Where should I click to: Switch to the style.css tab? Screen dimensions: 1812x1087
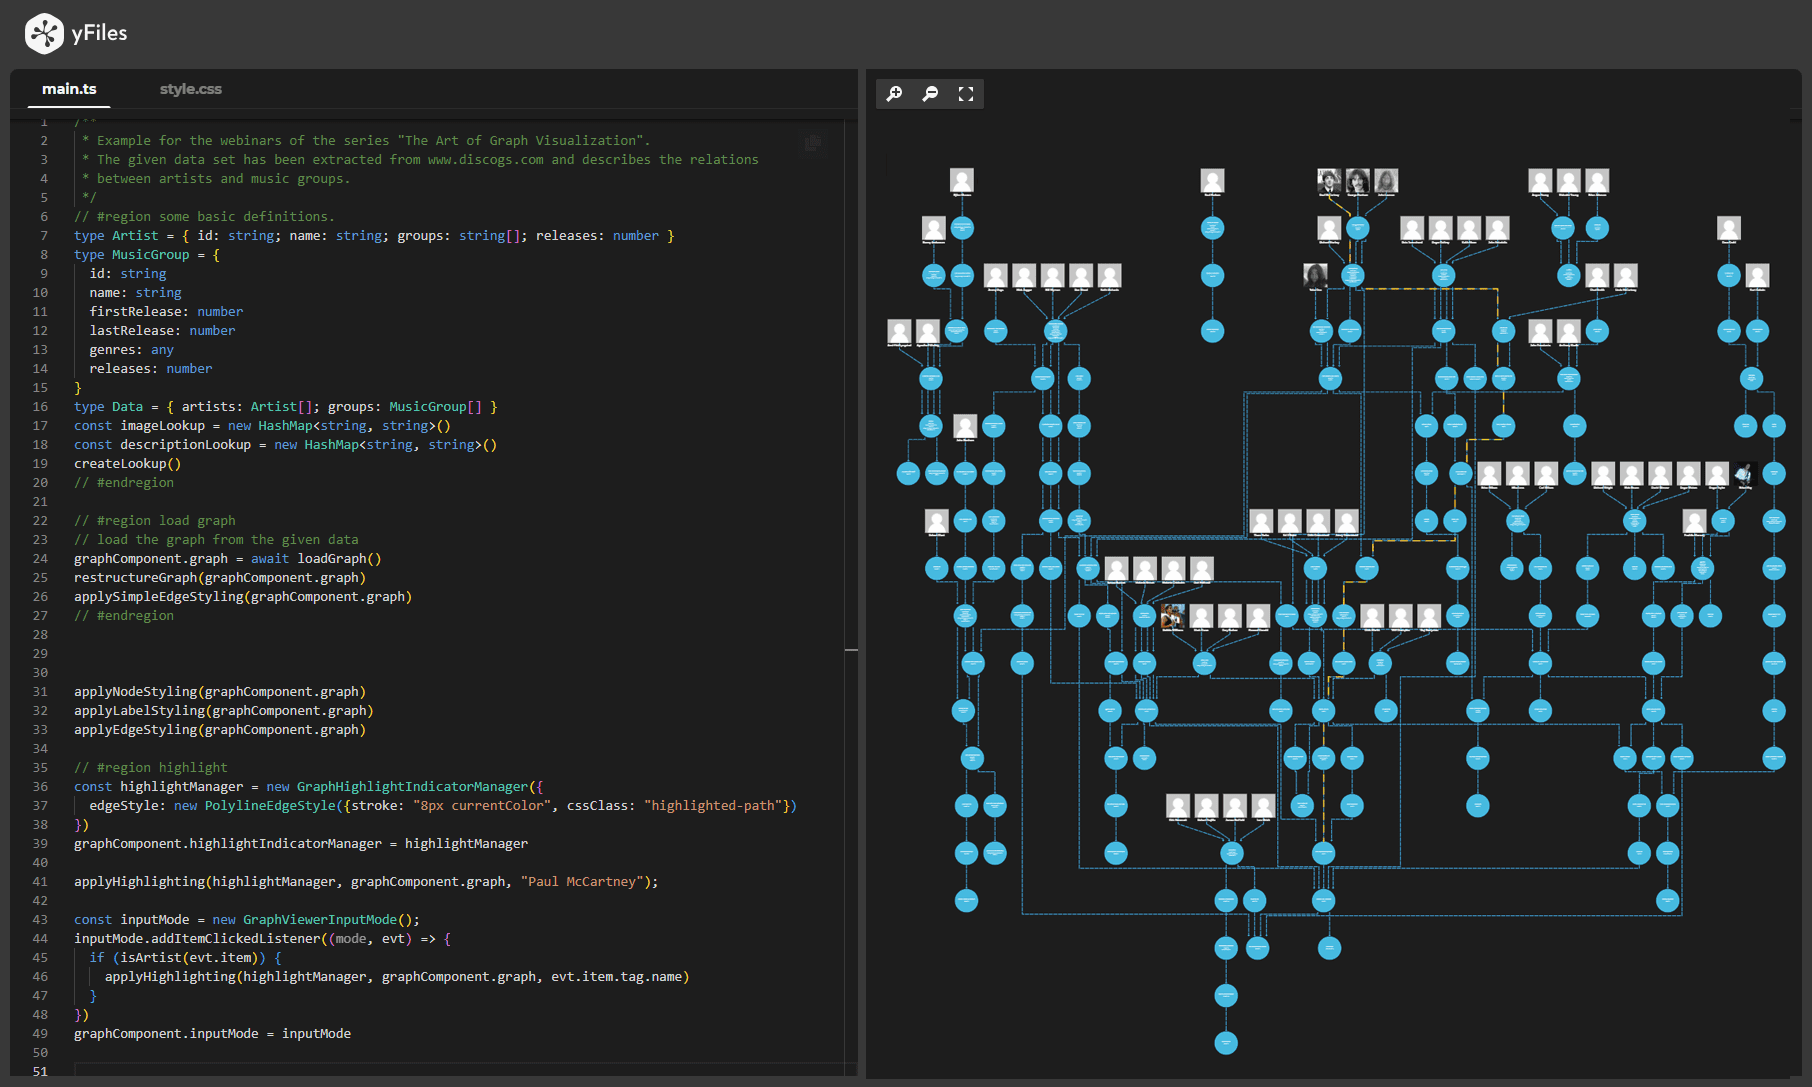pos(191,88)
